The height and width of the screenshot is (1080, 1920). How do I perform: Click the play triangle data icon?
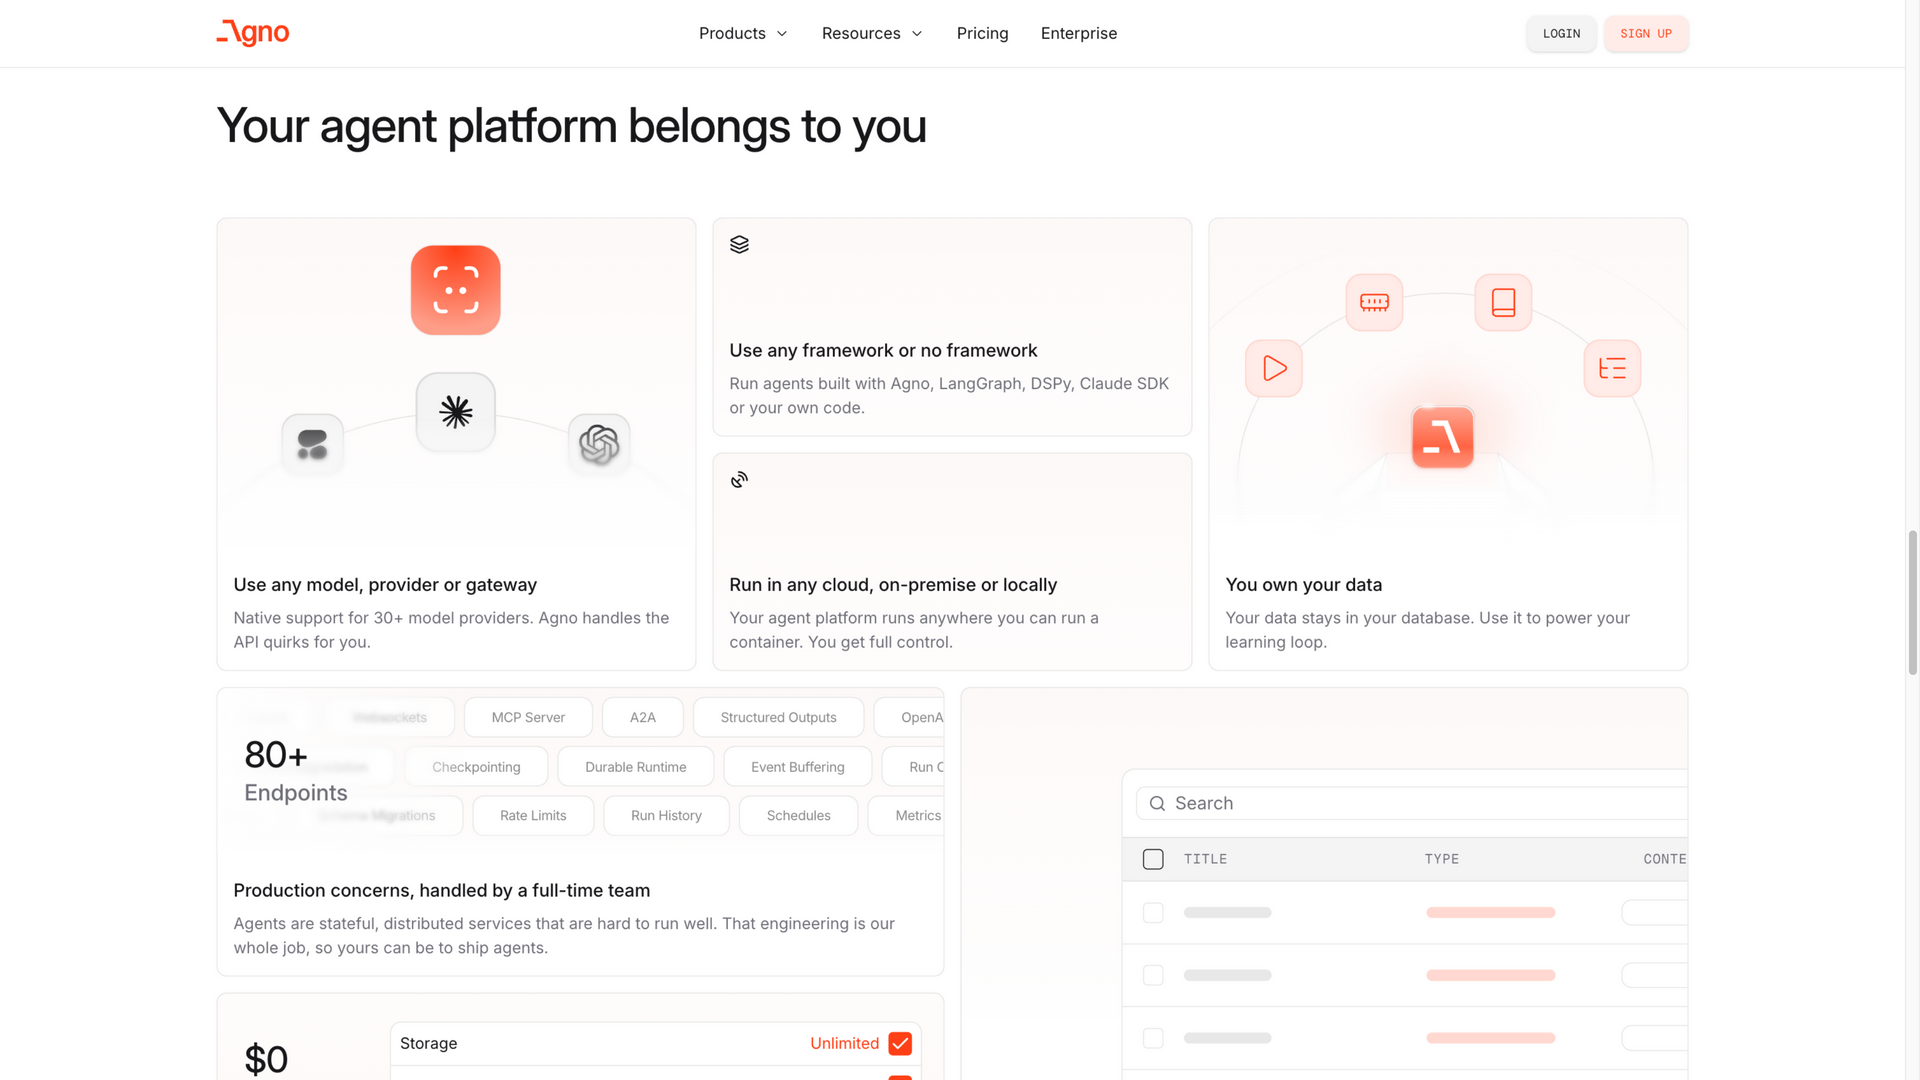pos(1274,368)
